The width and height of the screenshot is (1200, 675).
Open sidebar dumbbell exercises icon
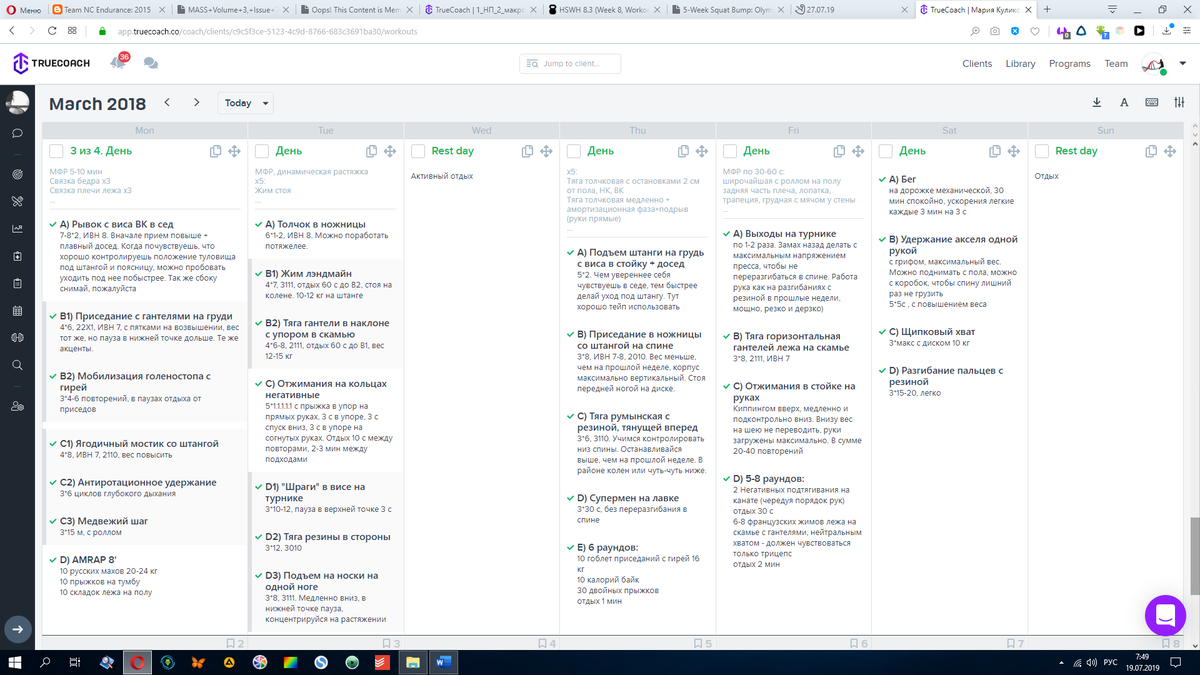[18, 338]
